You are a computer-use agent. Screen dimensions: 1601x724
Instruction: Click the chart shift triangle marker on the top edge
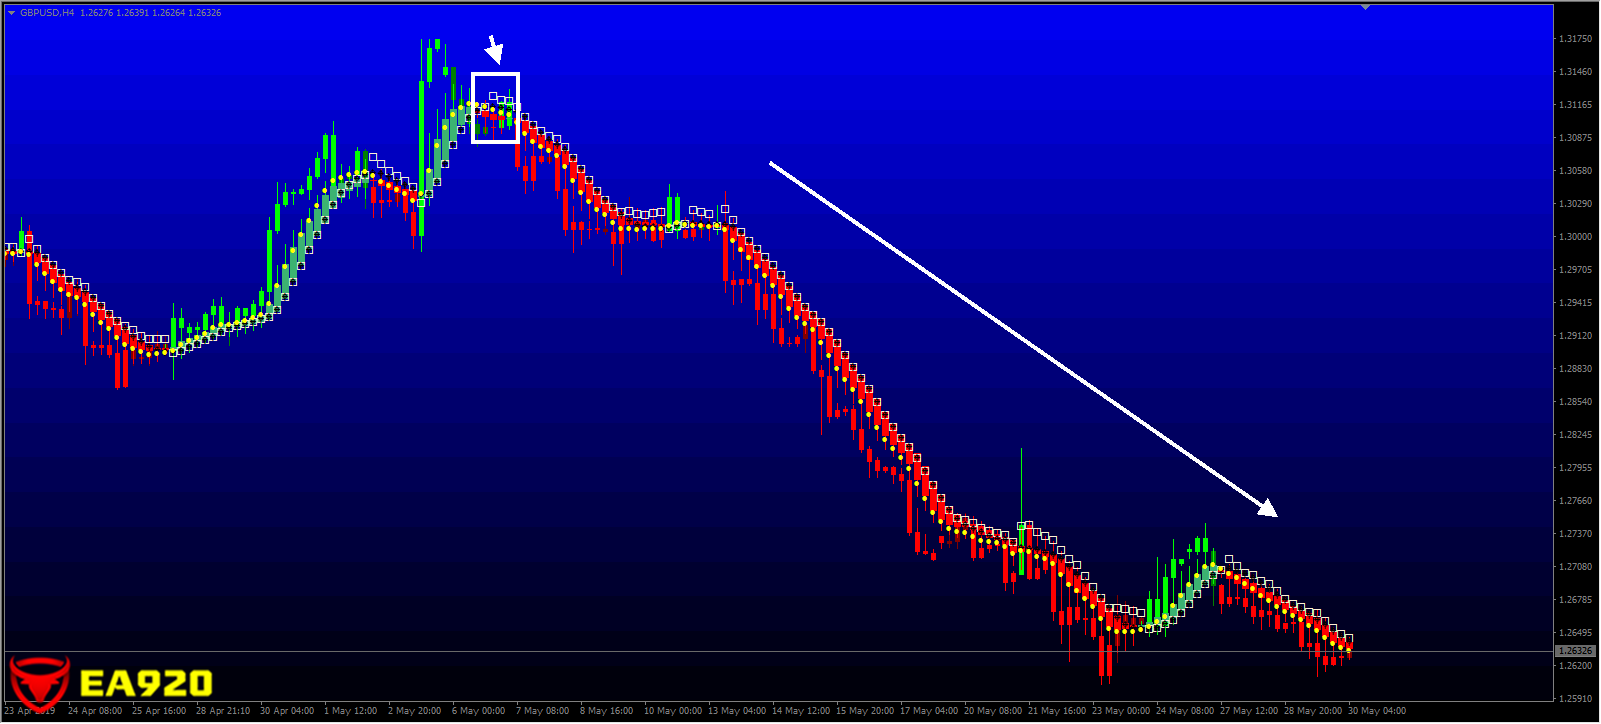click(1365, 7)
